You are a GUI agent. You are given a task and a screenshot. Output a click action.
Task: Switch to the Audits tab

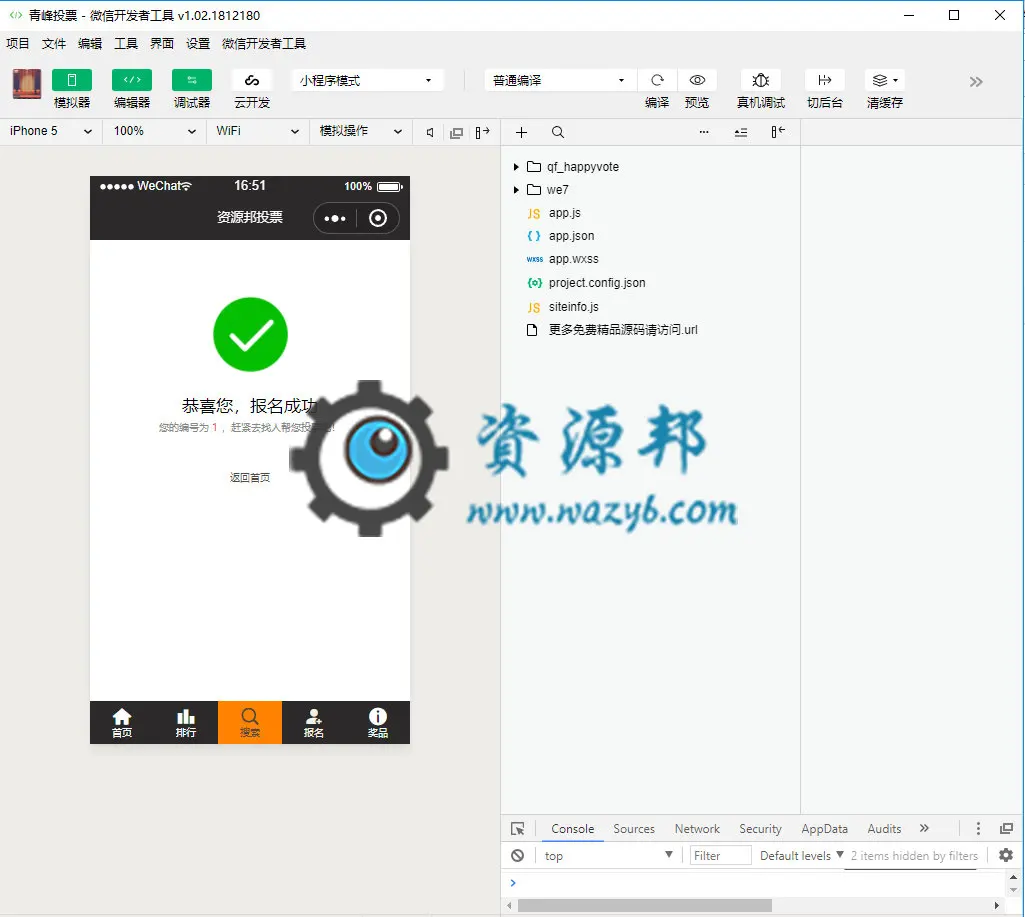click(x=884, y=829)
